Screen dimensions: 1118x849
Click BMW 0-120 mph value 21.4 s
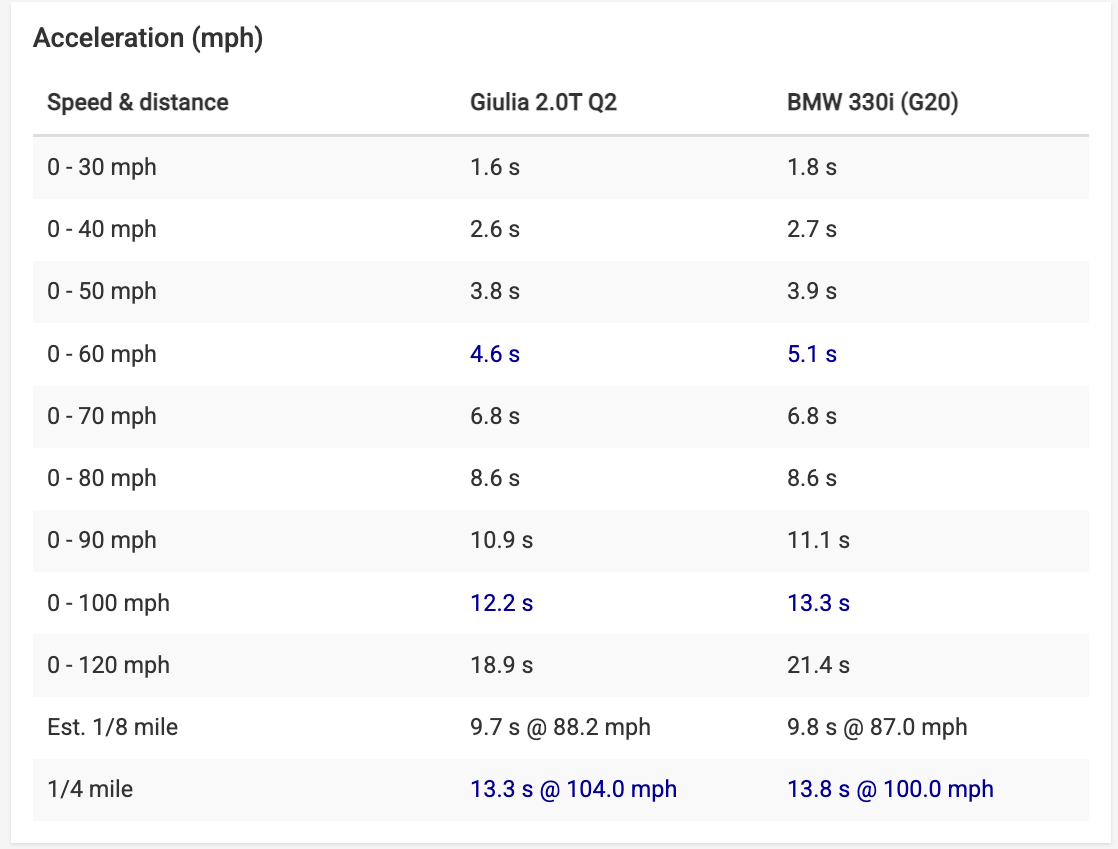[818, 665]
